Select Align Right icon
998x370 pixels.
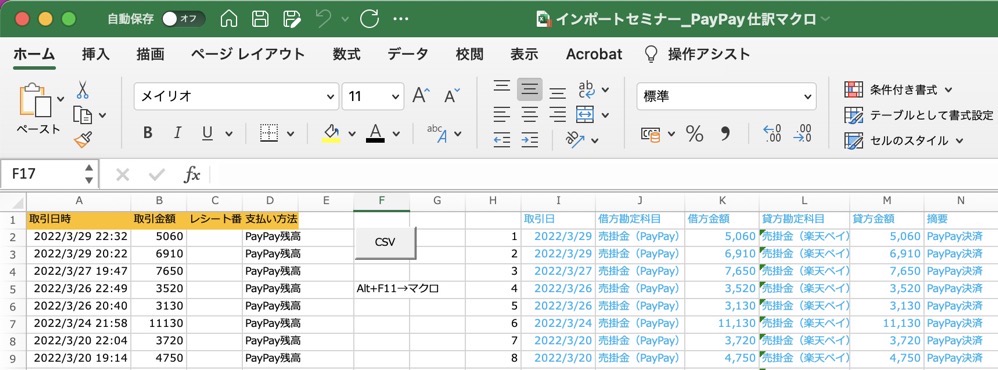558,115
